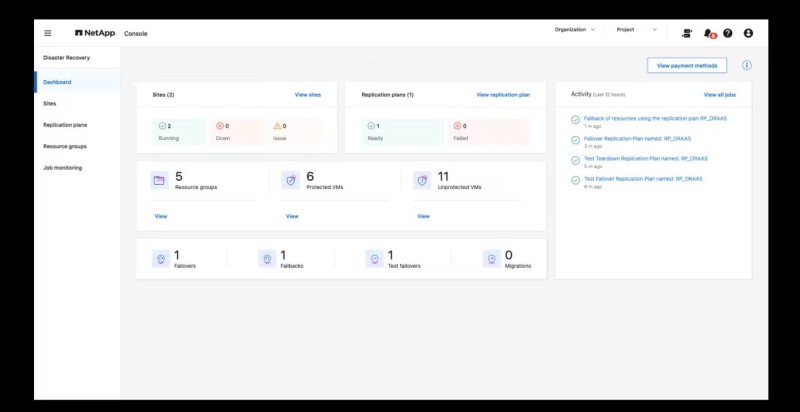Click the Failovers count icon
The width and height of the screenshot is (800, 412).
pyautogui.click(x=159, y=258)
